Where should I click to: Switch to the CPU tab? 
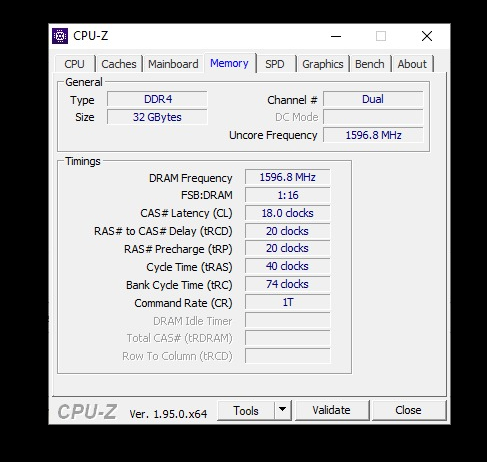[x=75, y=64]
